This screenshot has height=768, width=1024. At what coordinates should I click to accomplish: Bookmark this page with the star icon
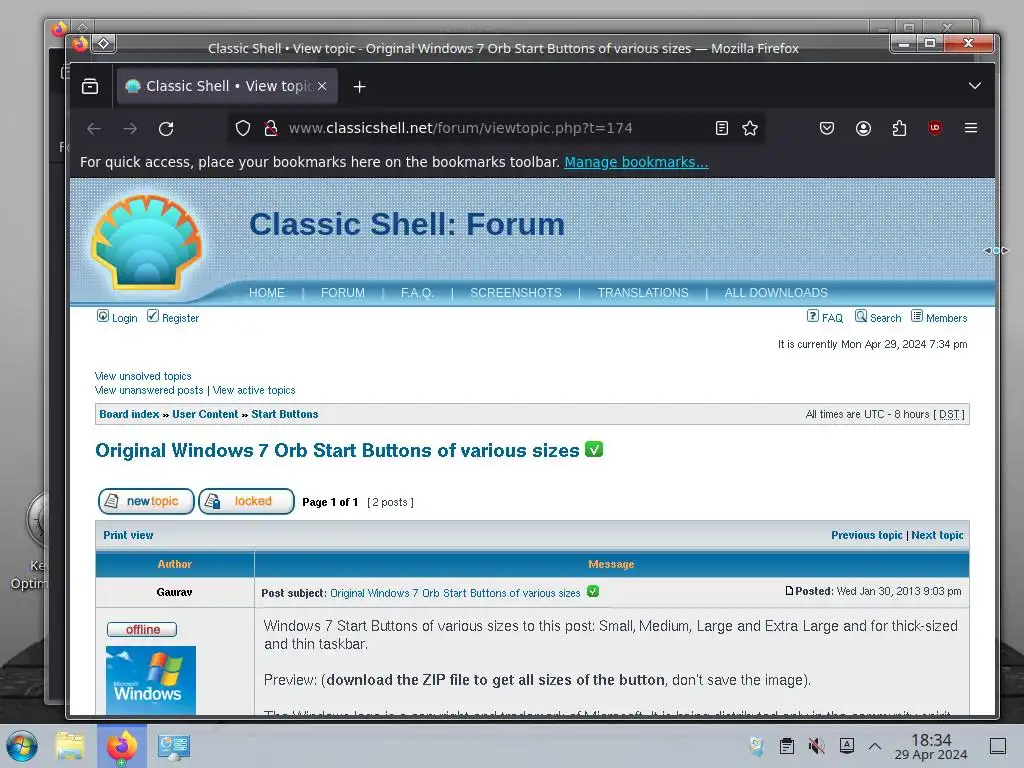750,128
